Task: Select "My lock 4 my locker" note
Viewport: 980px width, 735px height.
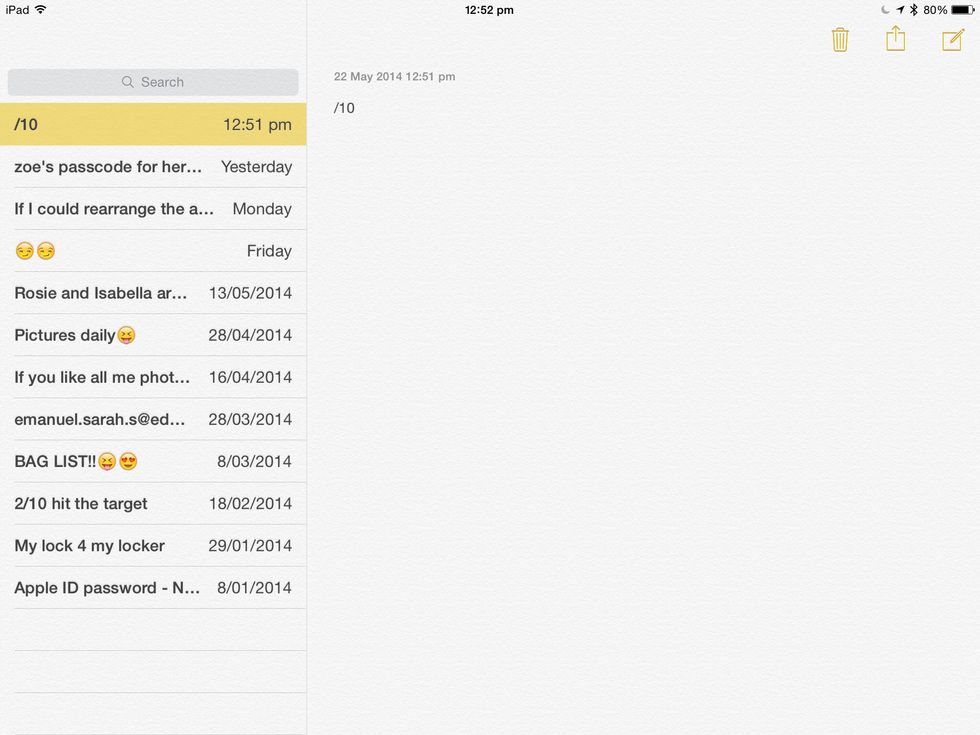Action: click(153, 545)
